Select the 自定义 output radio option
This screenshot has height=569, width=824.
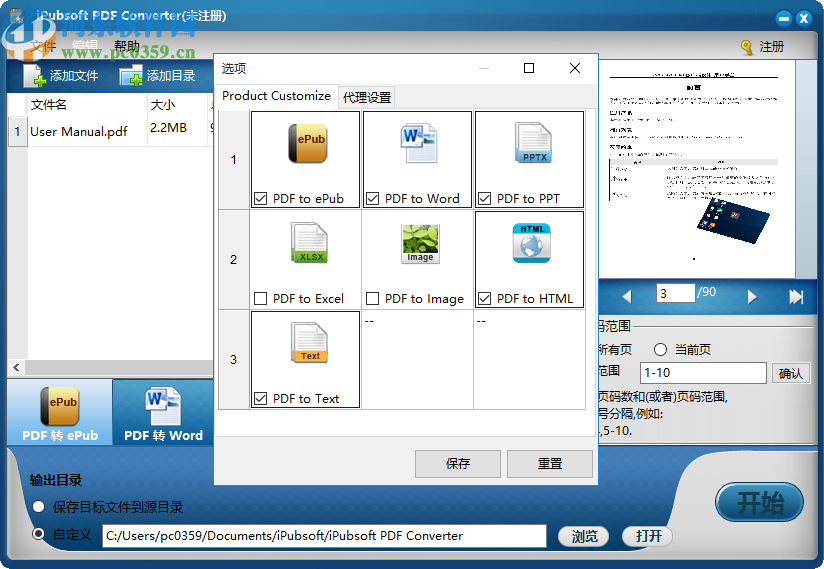(x=38, y=534)
